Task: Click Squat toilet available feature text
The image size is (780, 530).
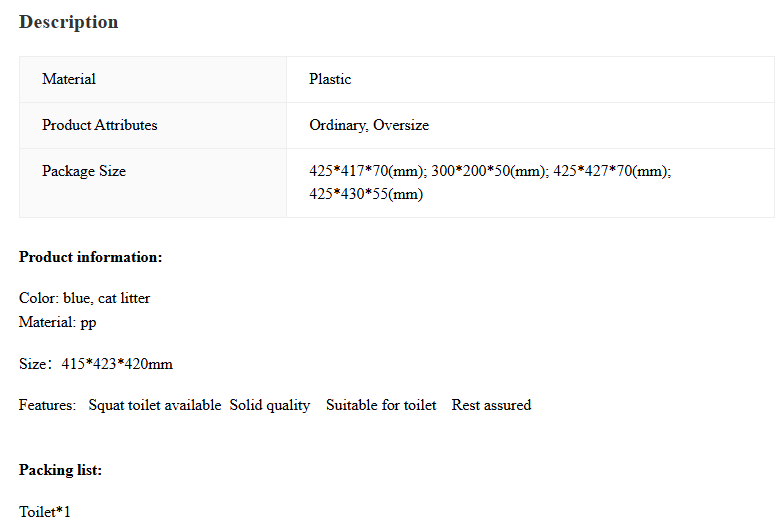Action: (x=155, y=405)
